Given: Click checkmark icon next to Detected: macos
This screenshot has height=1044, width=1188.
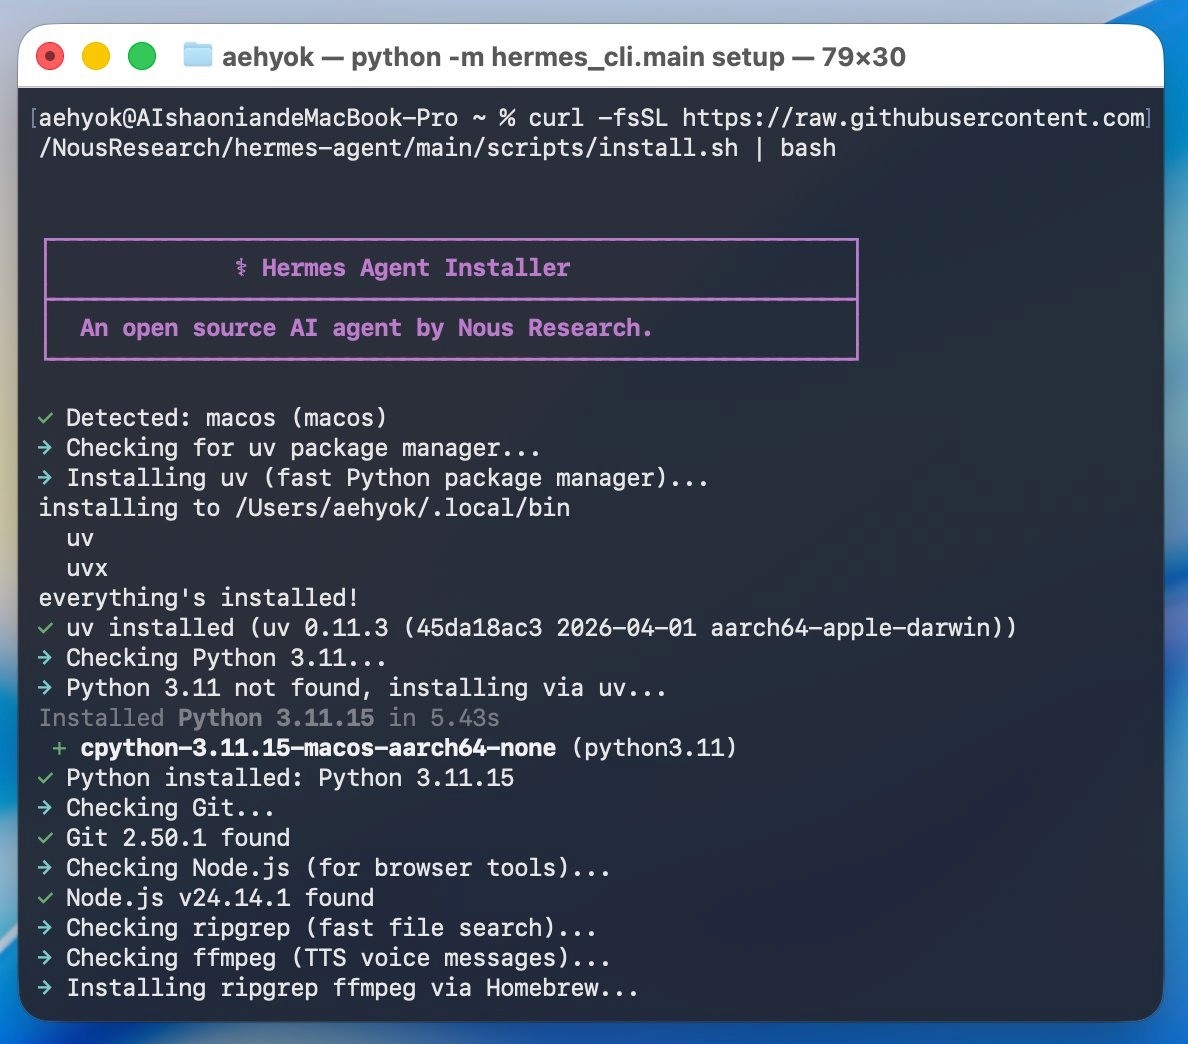Looking at the screenshot, I should (45, 417).
